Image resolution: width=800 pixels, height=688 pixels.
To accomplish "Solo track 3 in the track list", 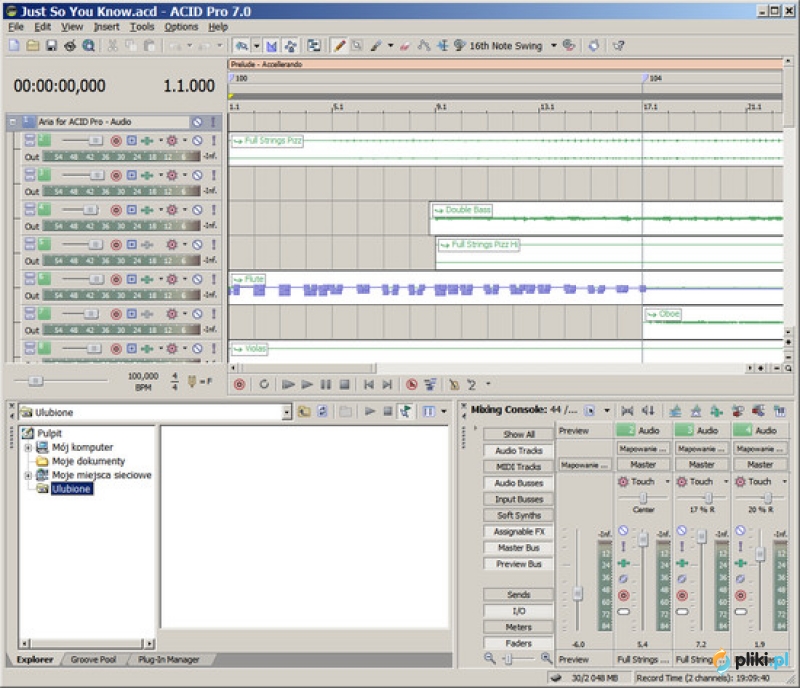I will 213,176.
